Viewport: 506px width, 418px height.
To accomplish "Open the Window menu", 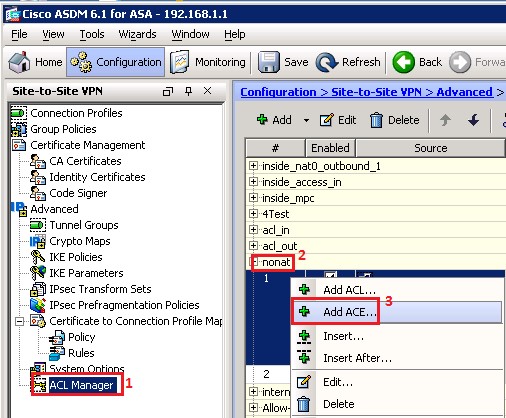I will click(x=190, y=34).
